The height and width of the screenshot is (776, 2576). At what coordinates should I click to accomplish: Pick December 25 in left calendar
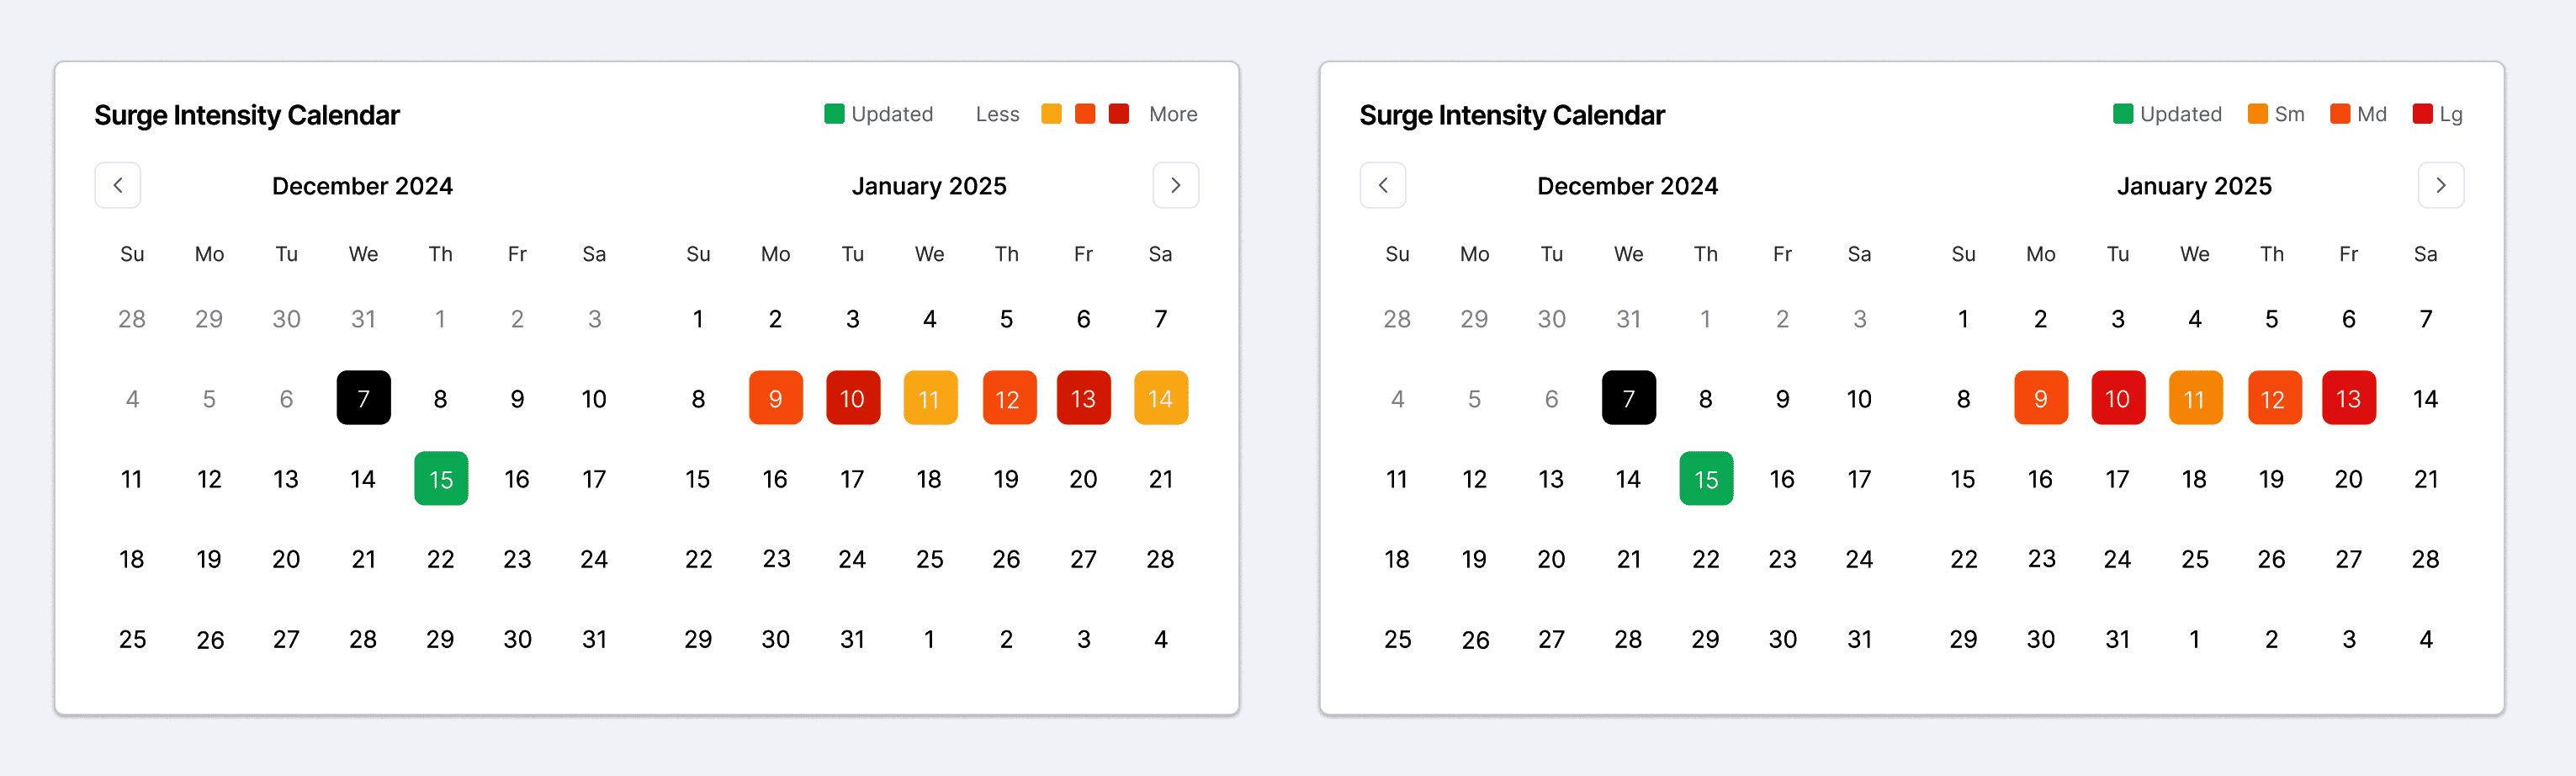click(132, 639)
